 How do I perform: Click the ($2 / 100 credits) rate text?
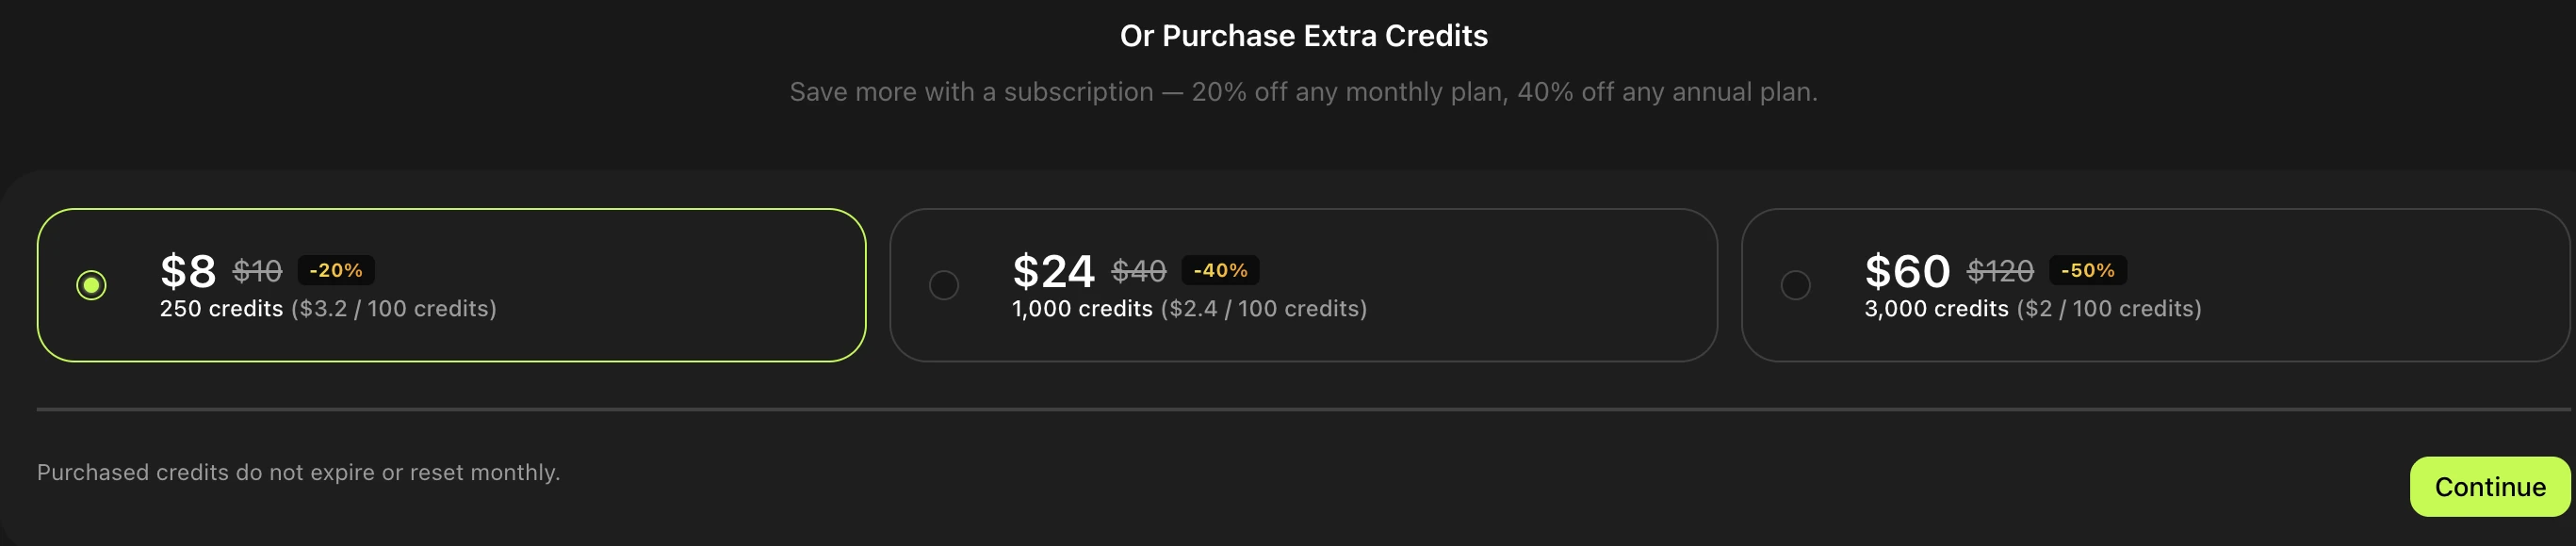(x=2109, y=309)
